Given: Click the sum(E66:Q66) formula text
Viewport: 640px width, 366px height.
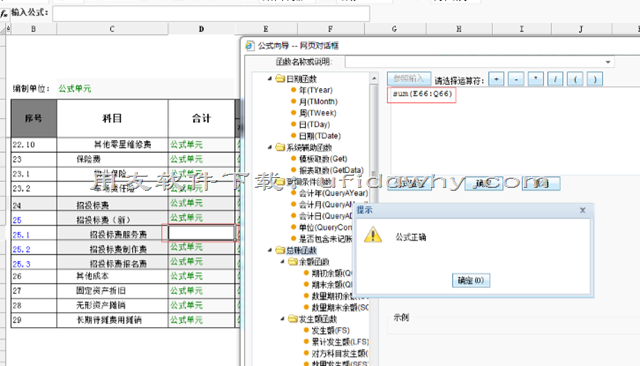Looking at the screenshot, I should [x=422, y=94].
